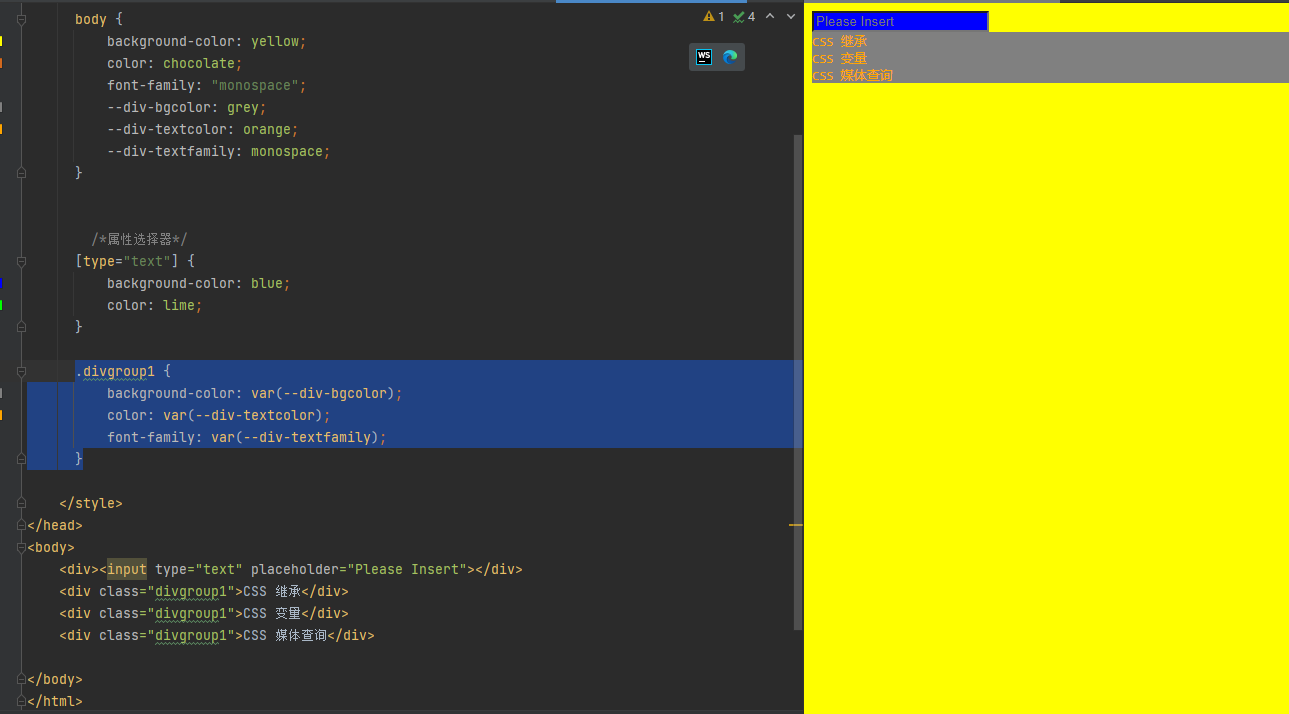Open chocolate color swatch in gutter
Screen dimensions: 1289x714
pos(1,63)
